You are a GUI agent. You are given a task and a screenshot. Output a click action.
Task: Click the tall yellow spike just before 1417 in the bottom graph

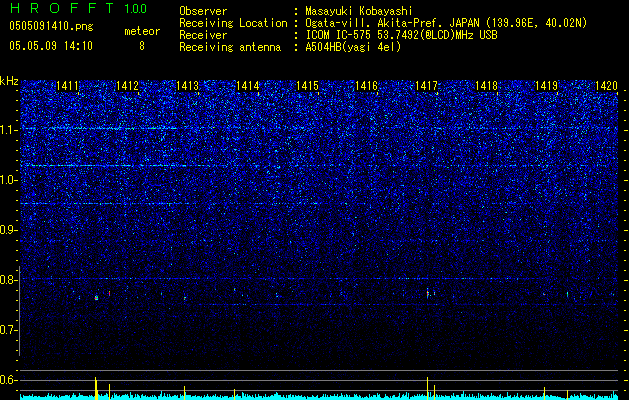(428, 388)
